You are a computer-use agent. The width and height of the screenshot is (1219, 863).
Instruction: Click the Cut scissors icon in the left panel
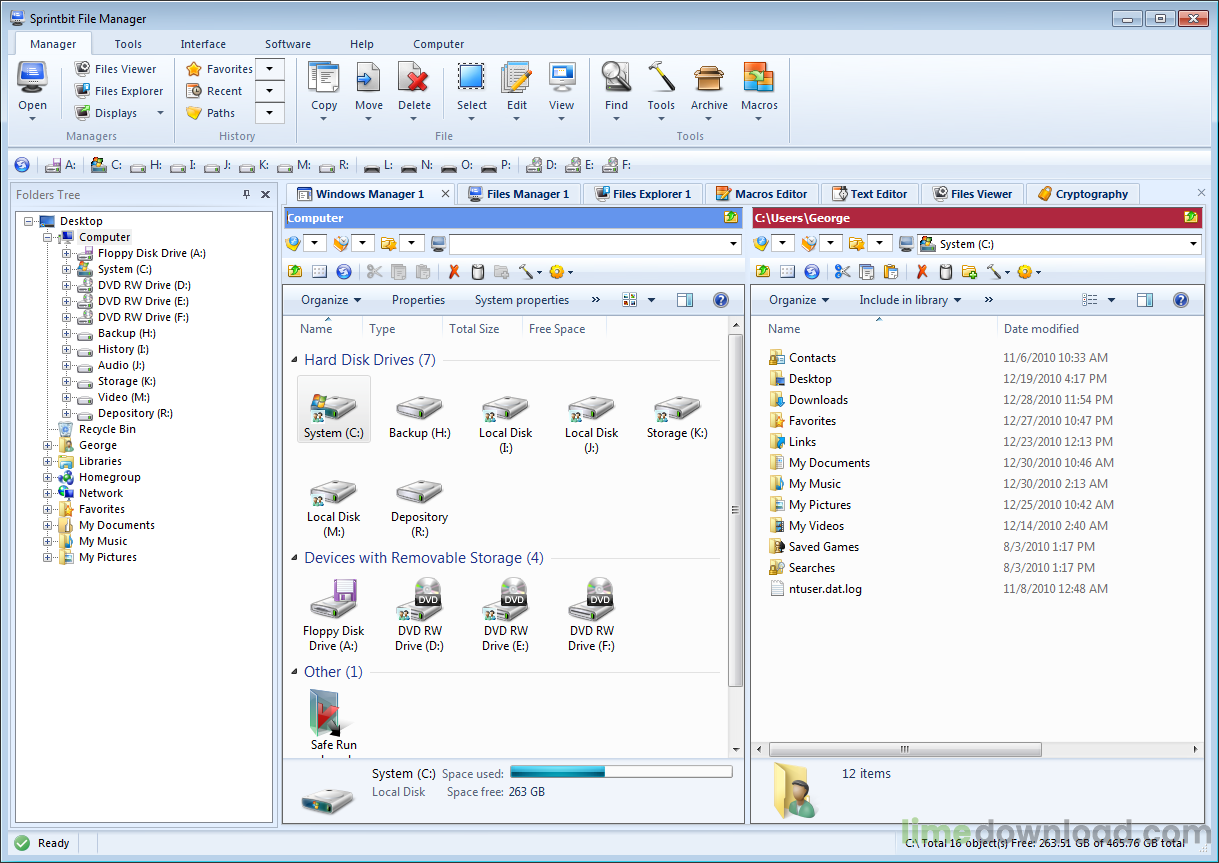375,271
